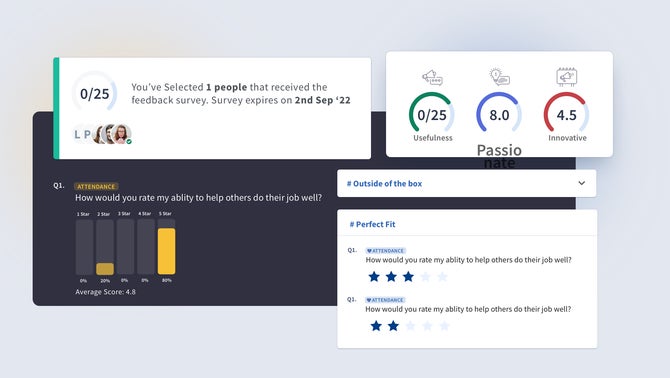Click the megaphone chat icon above Usefulness
The image size is (670, 378).
432,77
